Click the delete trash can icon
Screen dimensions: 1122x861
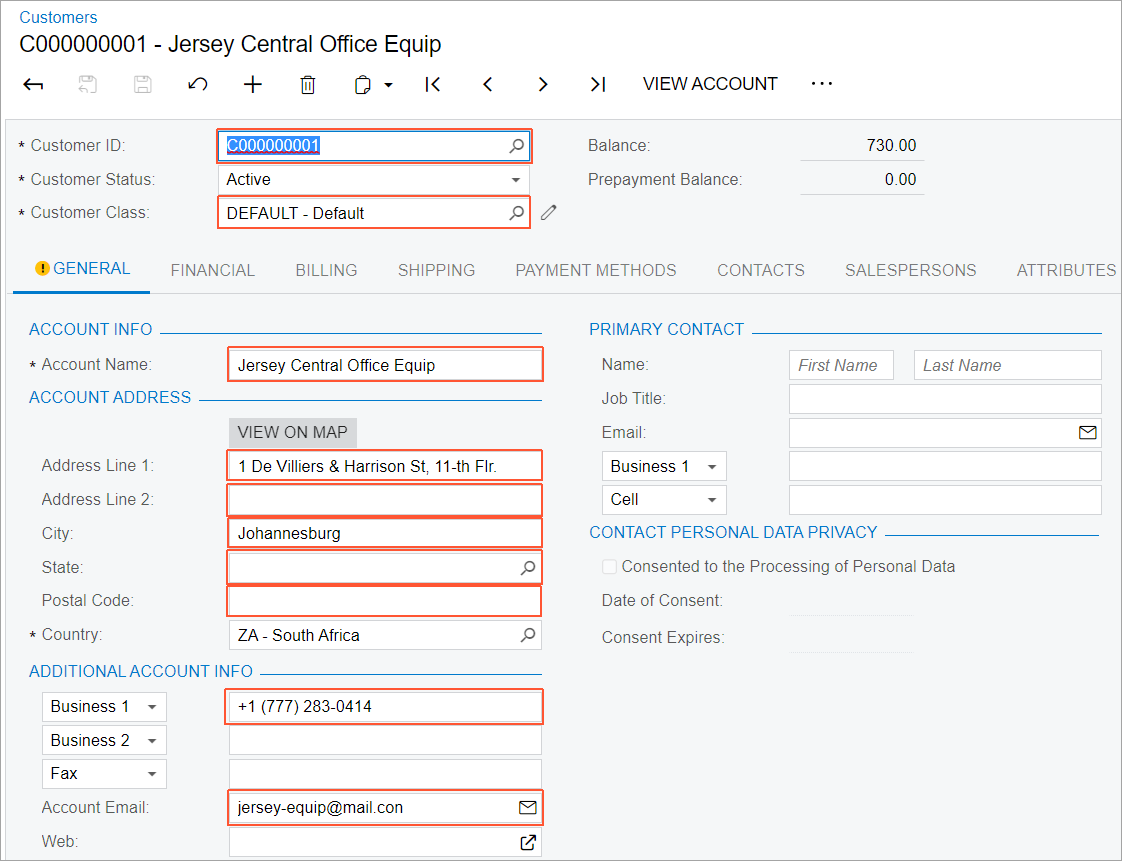pyautogui.click(x=308, y=85)
